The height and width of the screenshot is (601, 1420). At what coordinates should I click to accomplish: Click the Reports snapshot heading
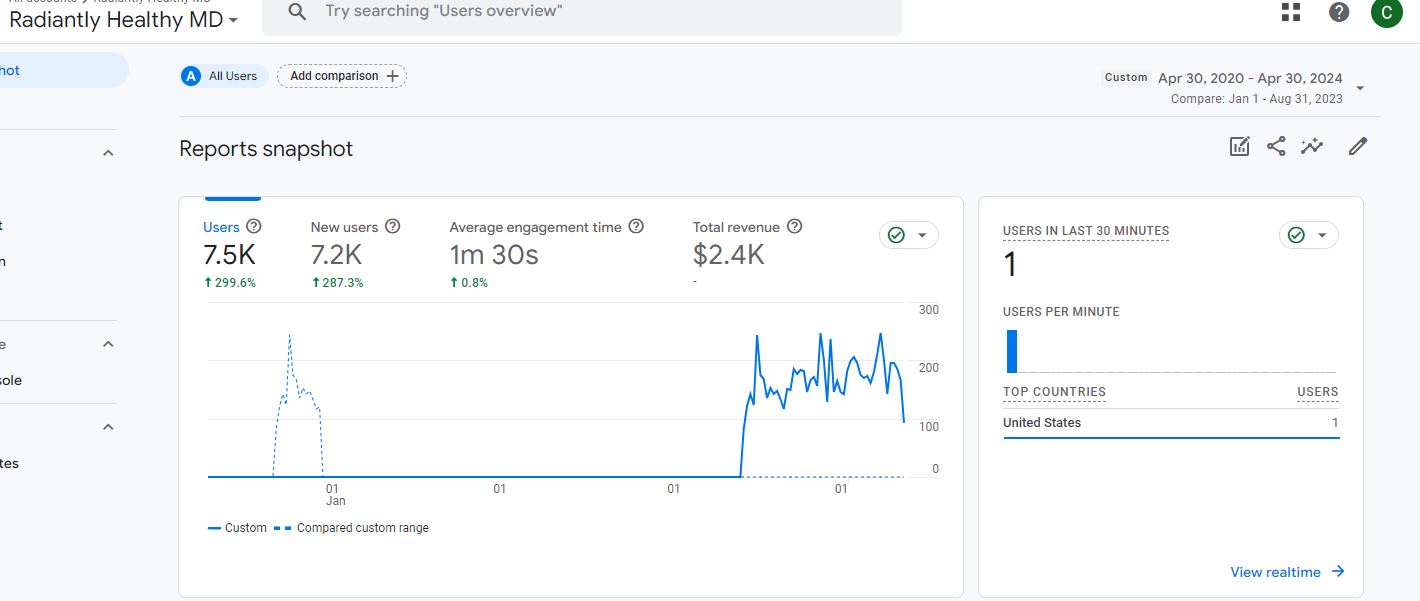point(266,149)
